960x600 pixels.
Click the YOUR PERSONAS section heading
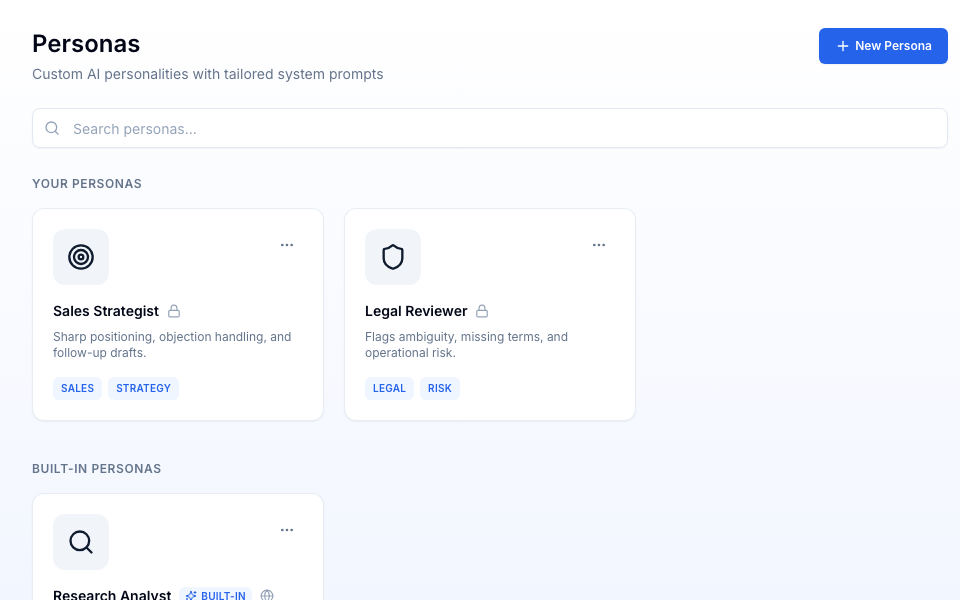pyautogui.click(x=87, y=184)
